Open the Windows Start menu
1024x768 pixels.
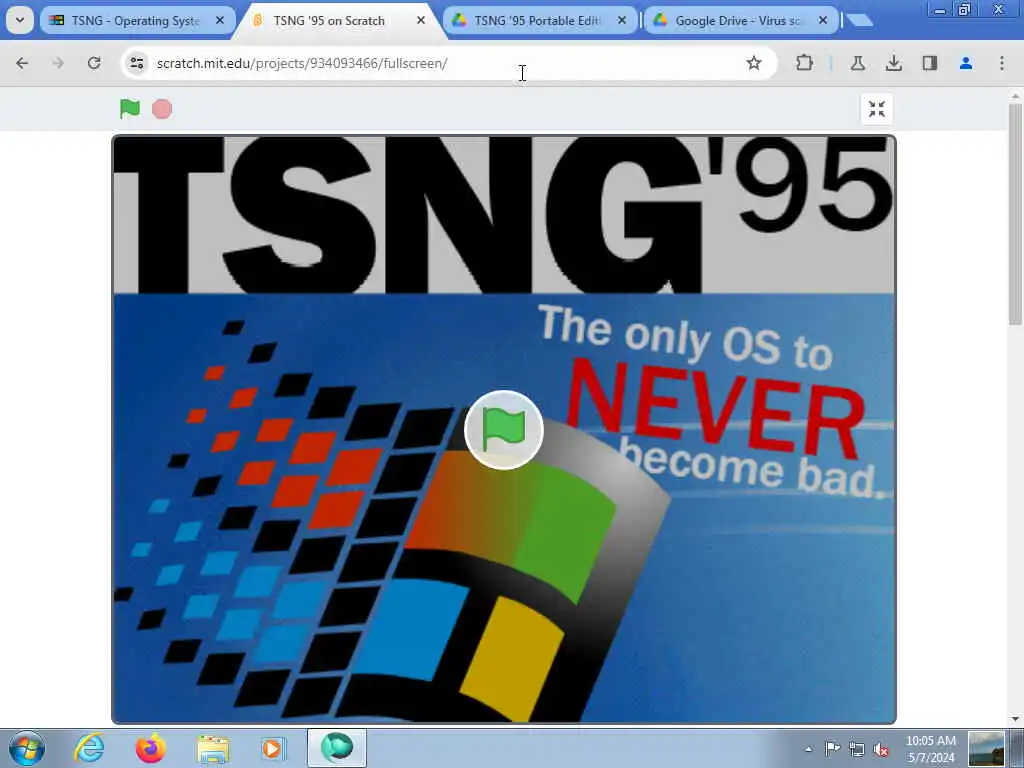(27, 748)
